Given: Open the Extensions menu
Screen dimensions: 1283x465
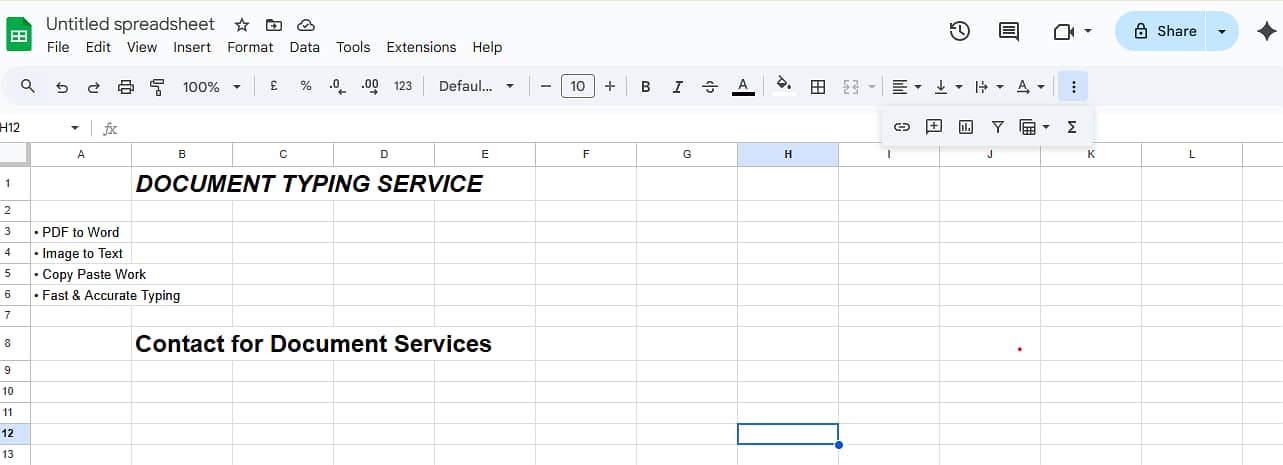Looking at the screenshot, I should click(x=421, y=47).
